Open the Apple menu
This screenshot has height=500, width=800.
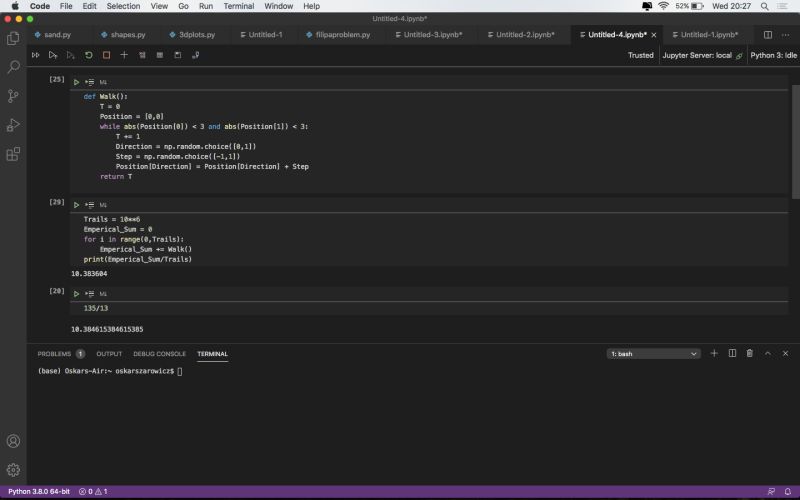click(x=15, y=6)
